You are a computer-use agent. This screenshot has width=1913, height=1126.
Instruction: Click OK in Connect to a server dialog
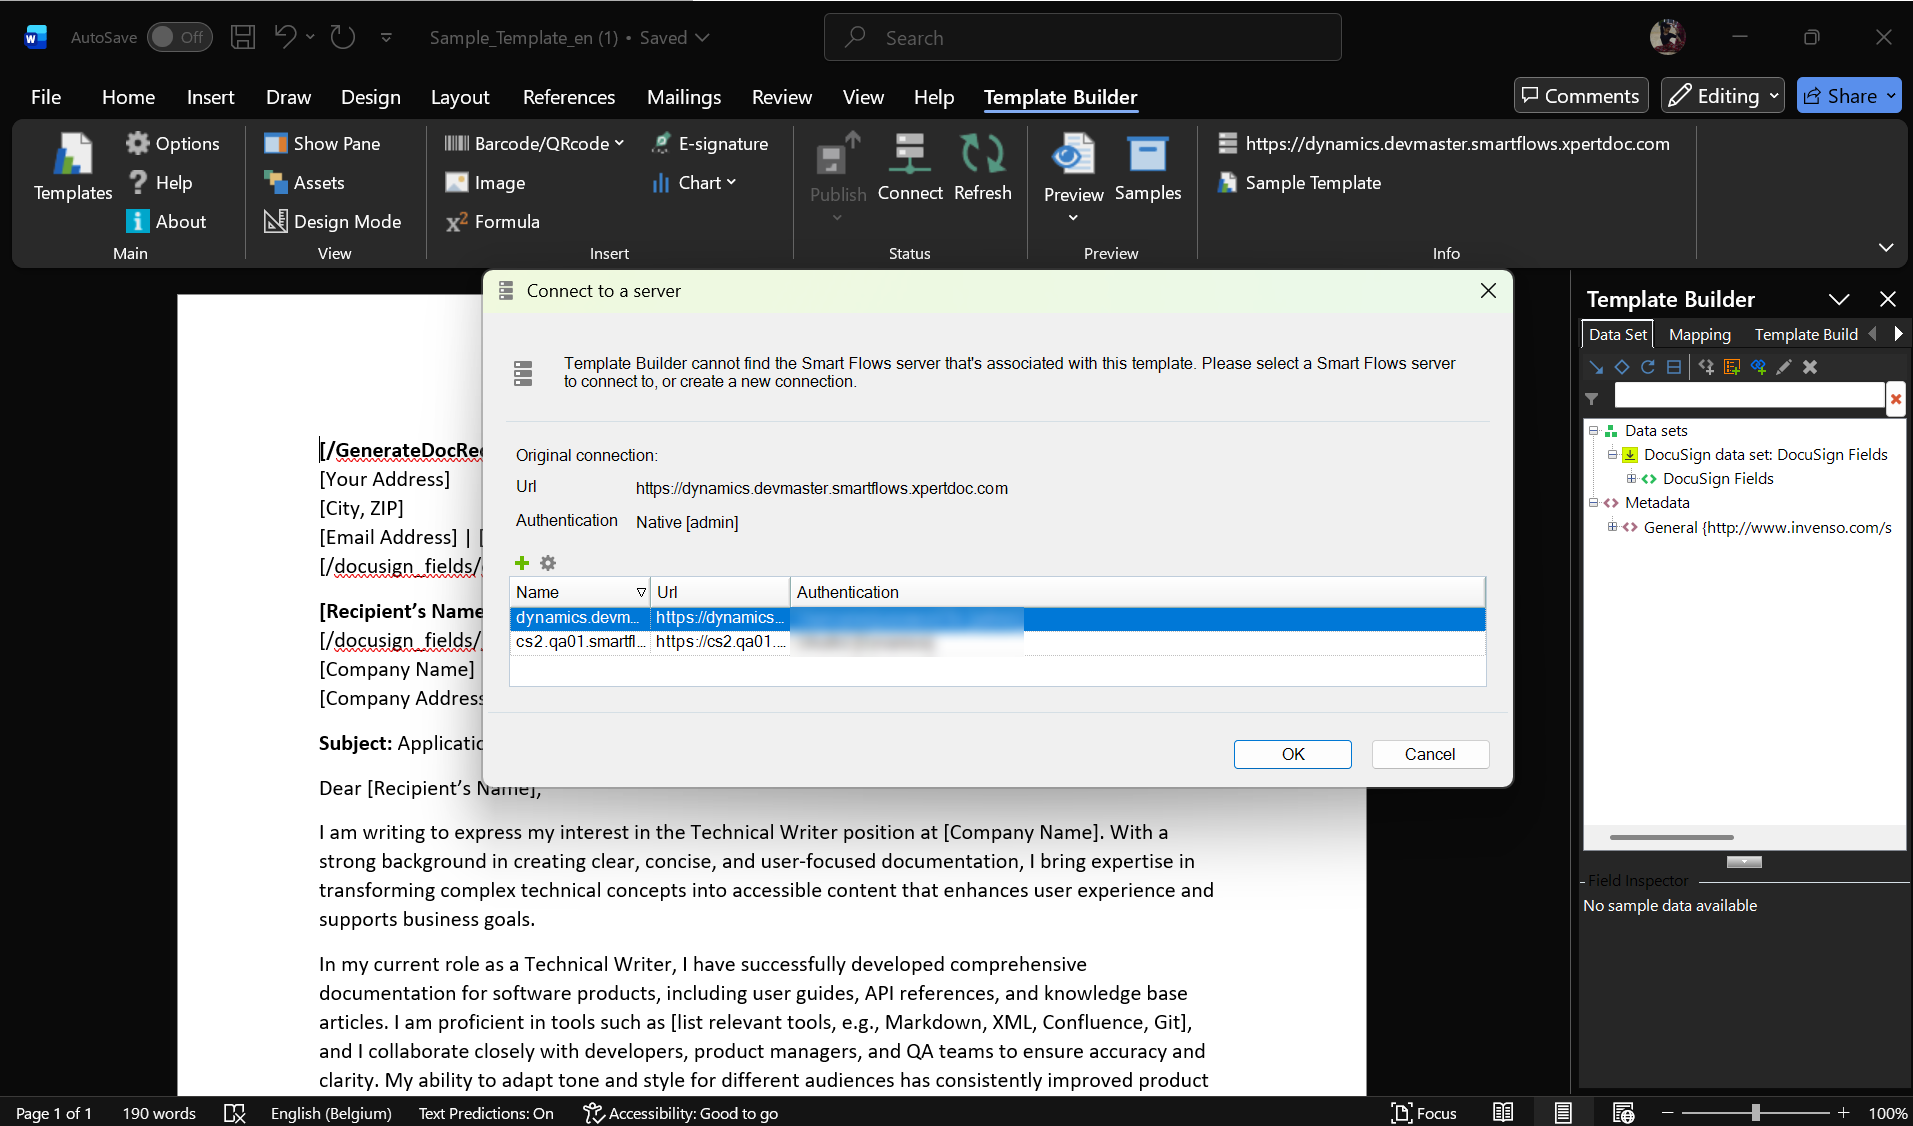click(x=1292, y=754)
